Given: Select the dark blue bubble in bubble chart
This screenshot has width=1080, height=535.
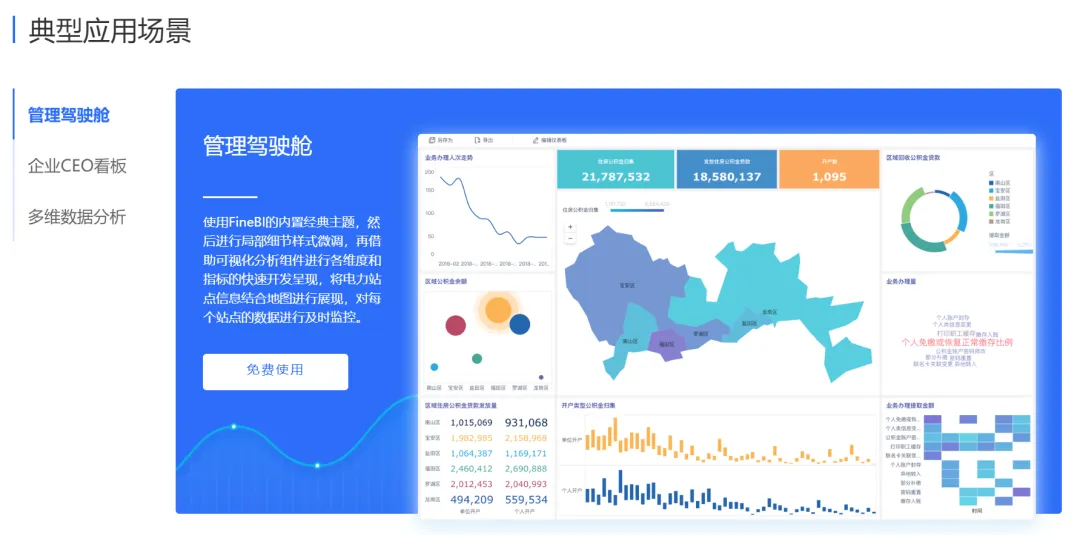Looking at the screenshot, I should click(x=519, y=324).
